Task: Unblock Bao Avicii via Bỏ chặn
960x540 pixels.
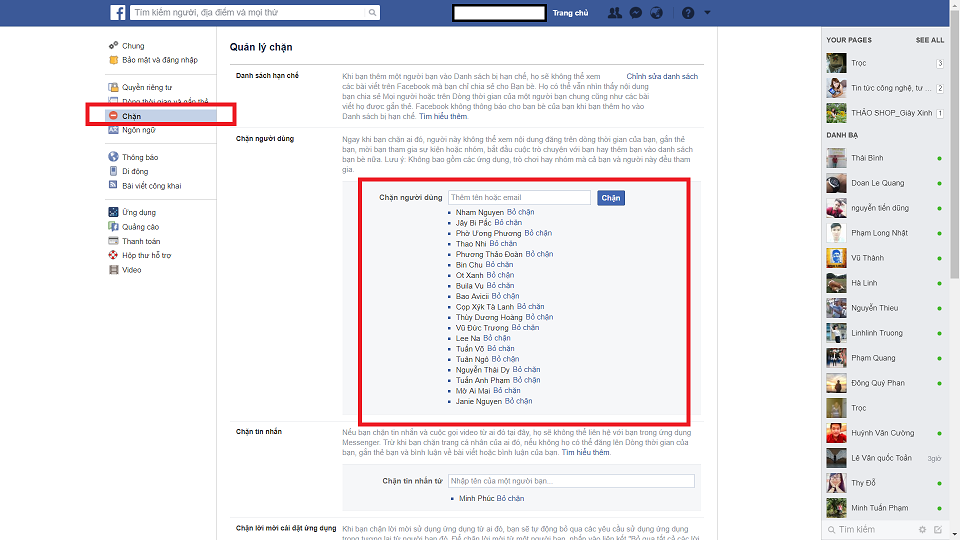Action: point(505,296)
